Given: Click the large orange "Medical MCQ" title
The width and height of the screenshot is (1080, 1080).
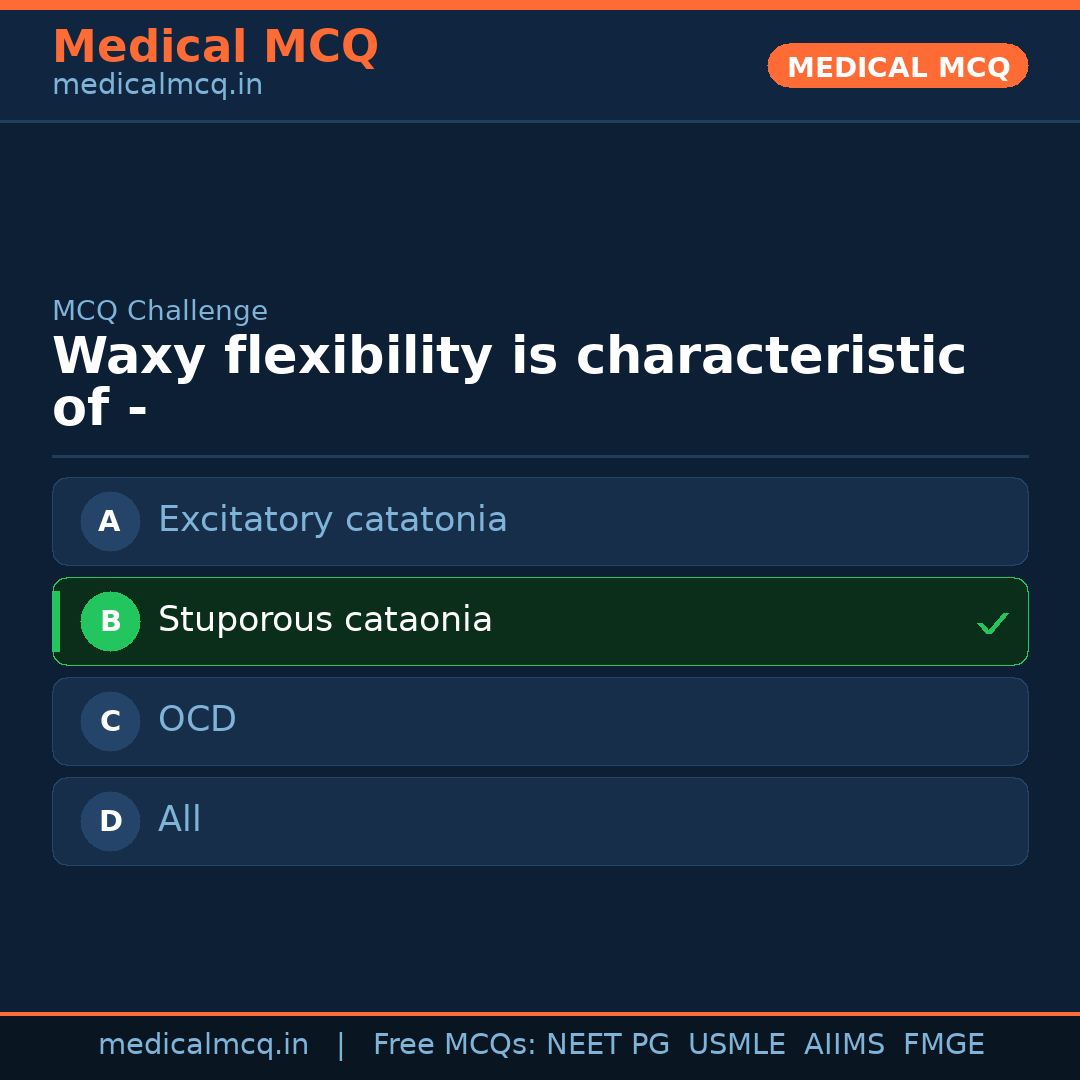Looking at the screenshot, I should coord(215,47).
